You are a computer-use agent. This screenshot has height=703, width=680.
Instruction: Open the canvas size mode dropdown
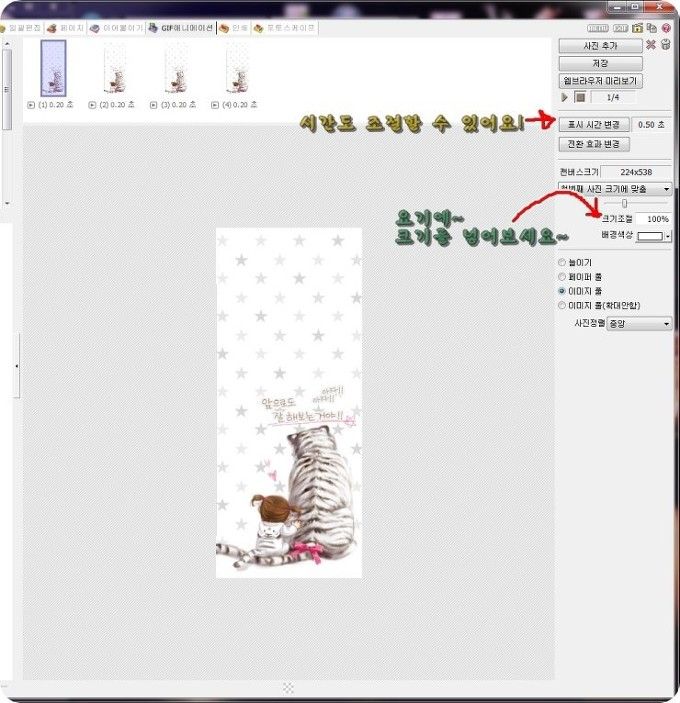615,189
